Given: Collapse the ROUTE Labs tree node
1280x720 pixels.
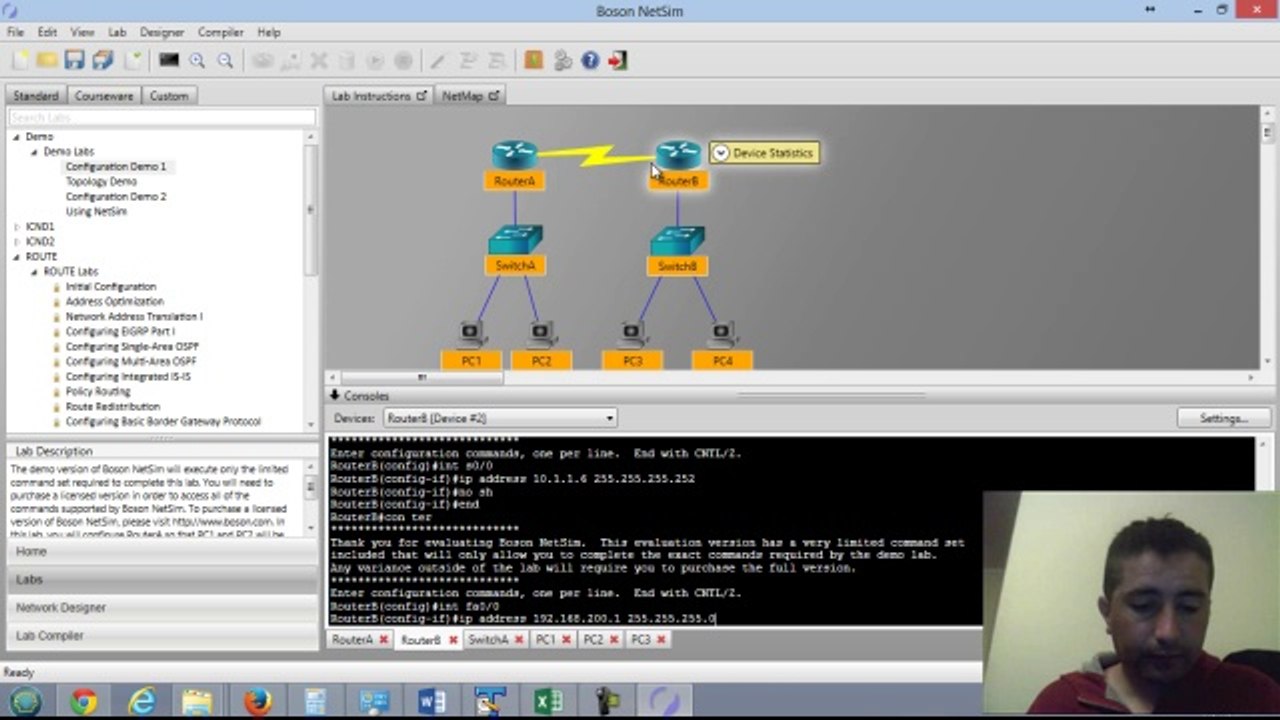Looking at the screenshot, I should (34, 272).
